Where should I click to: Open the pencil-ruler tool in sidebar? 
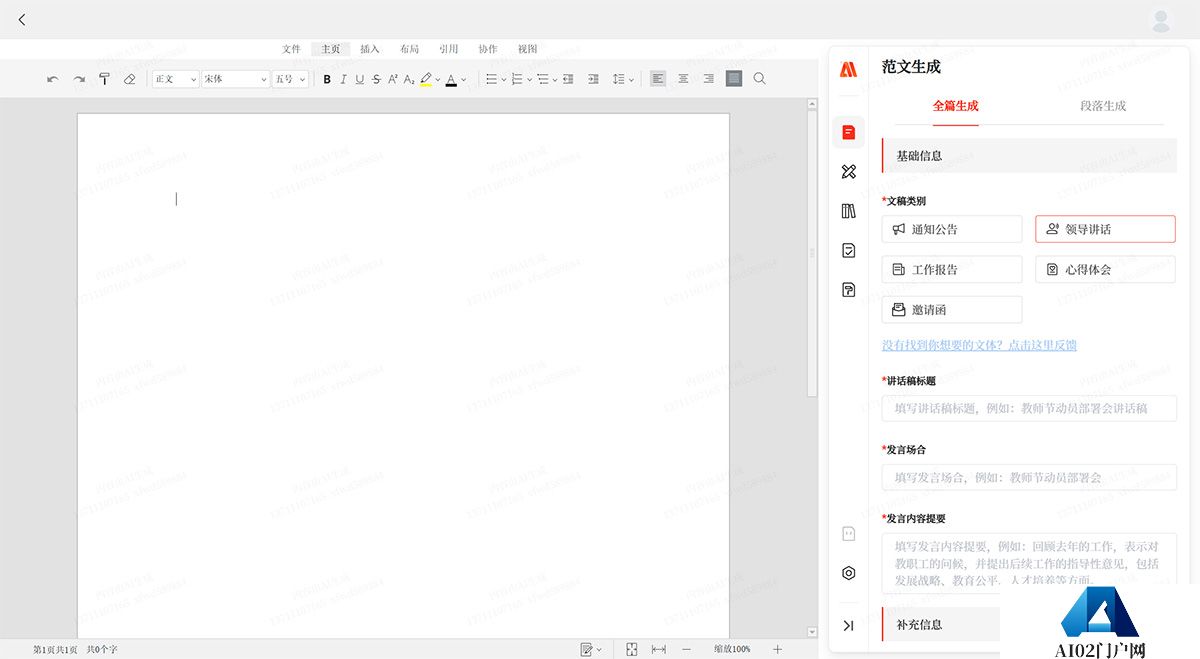[x=848, y=172]
